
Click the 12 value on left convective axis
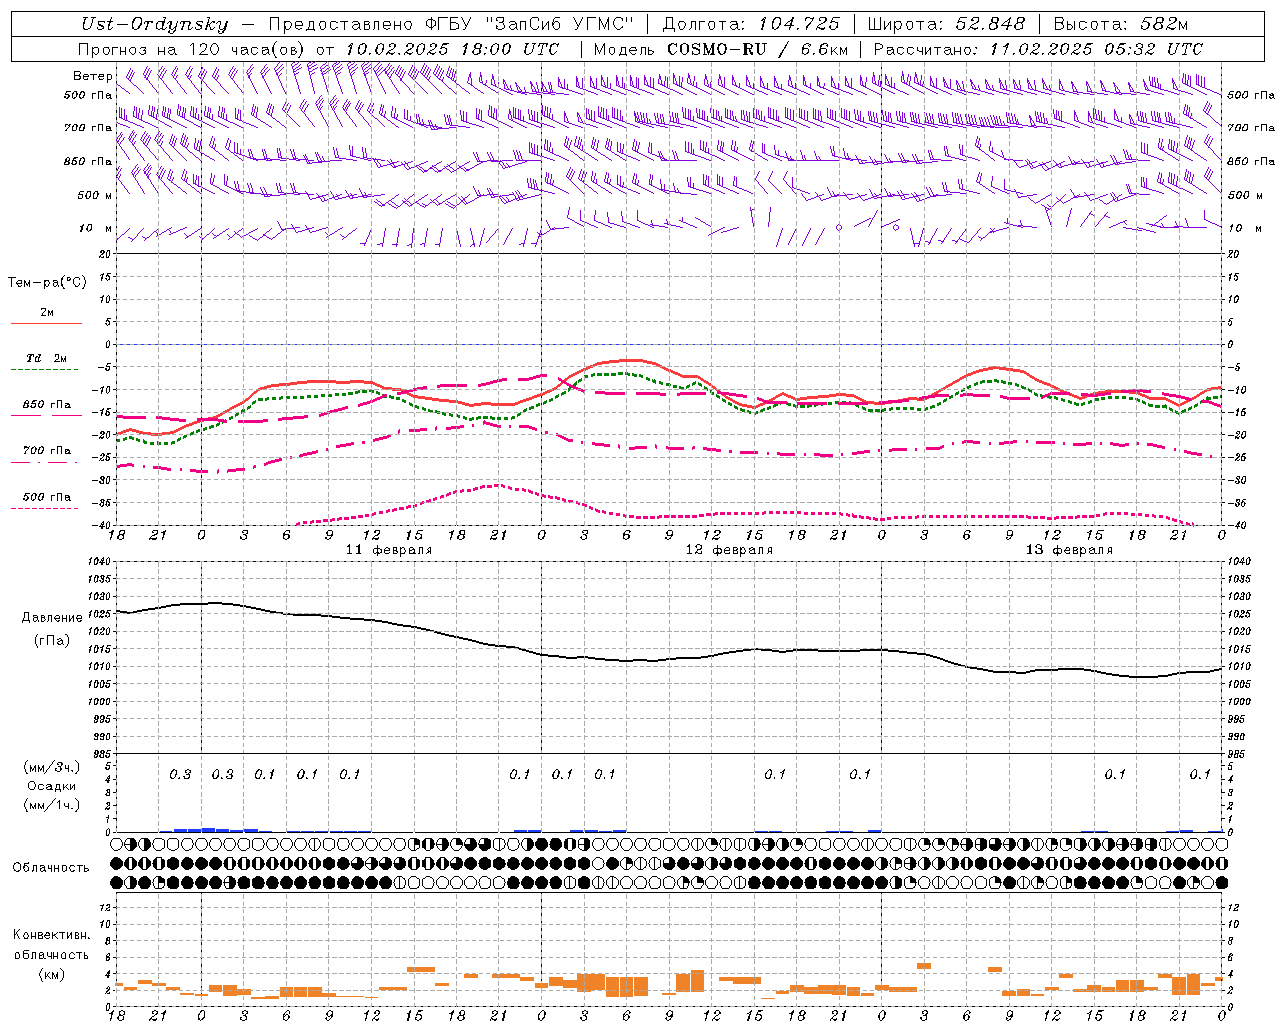click(x=105, y=907)
